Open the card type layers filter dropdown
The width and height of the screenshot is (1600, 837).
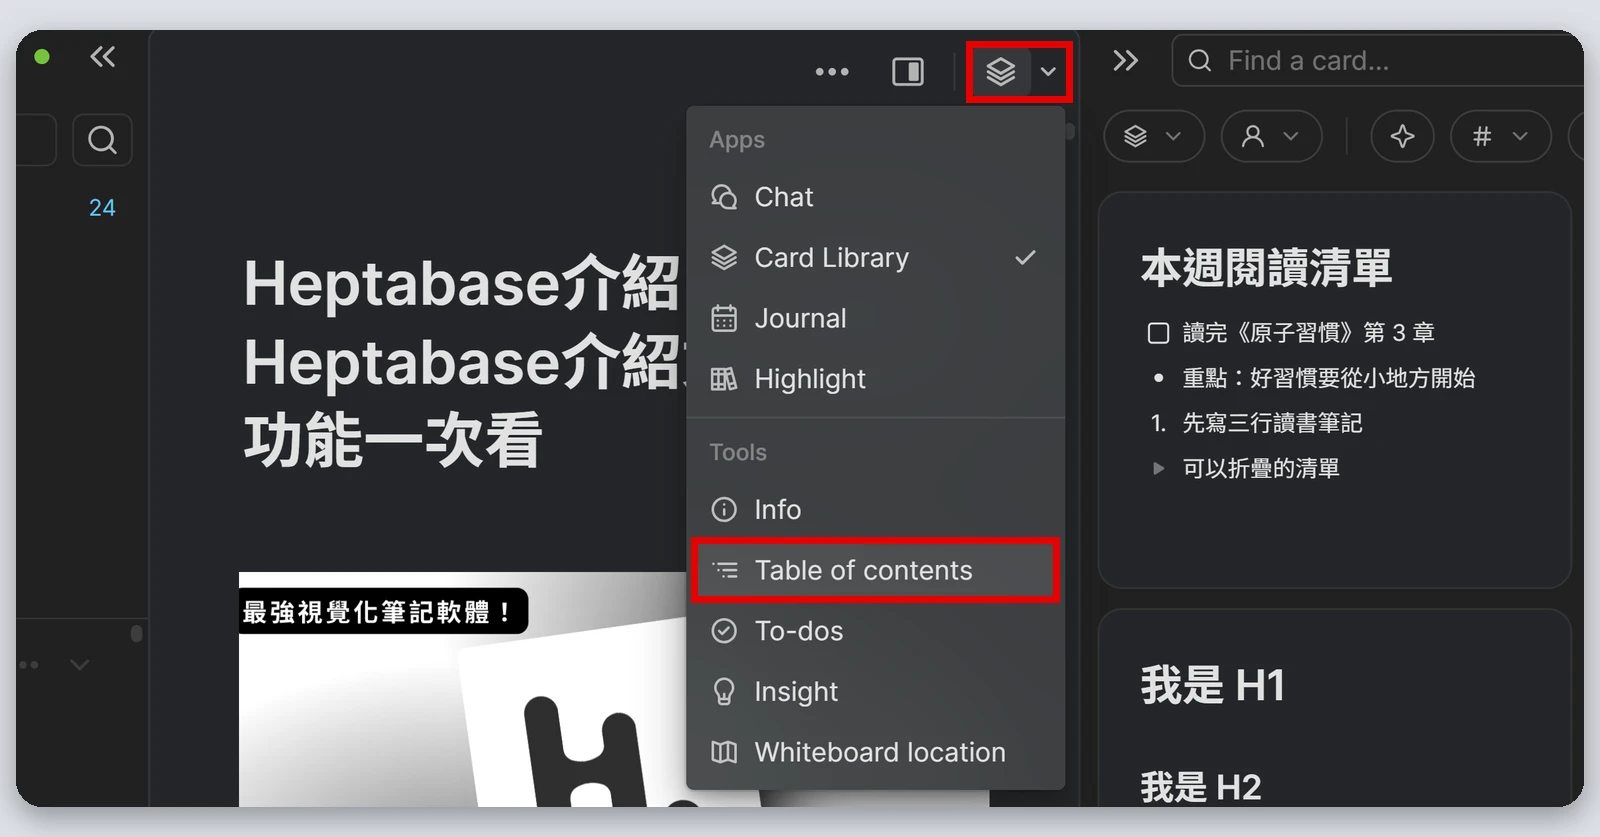pos(1154,136)
